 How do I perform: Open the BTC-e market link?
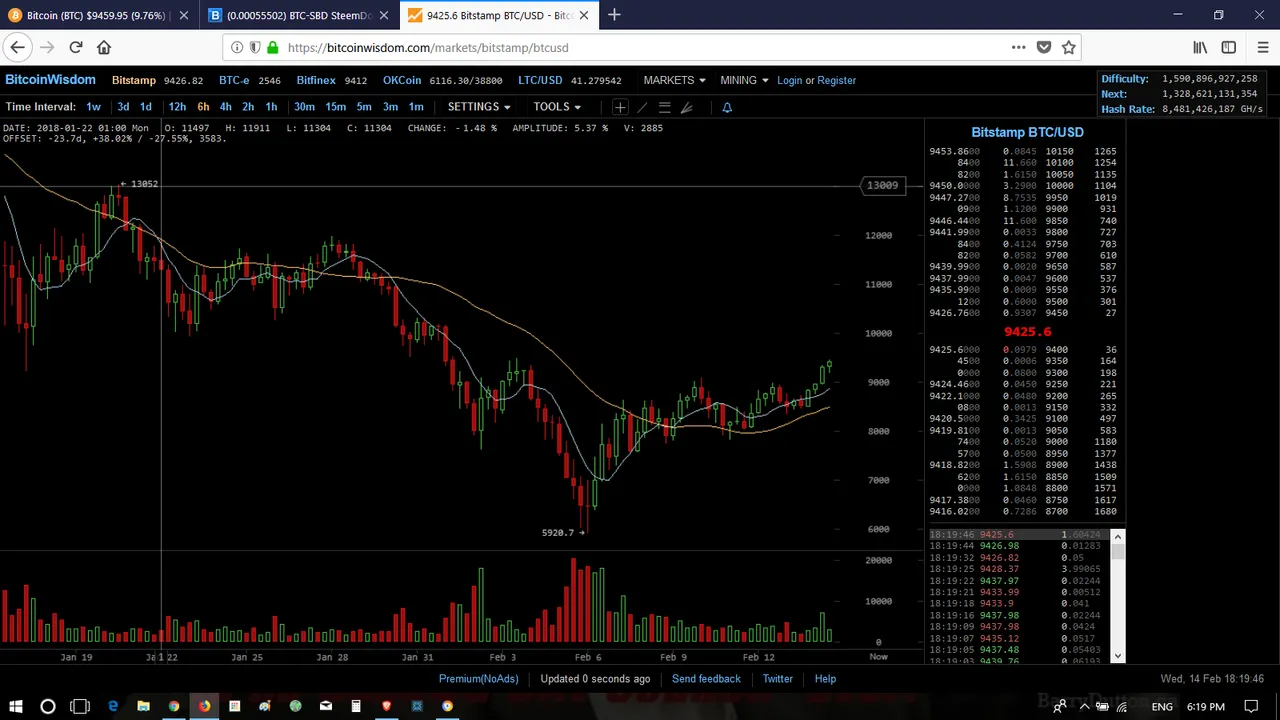coord(234,80)
